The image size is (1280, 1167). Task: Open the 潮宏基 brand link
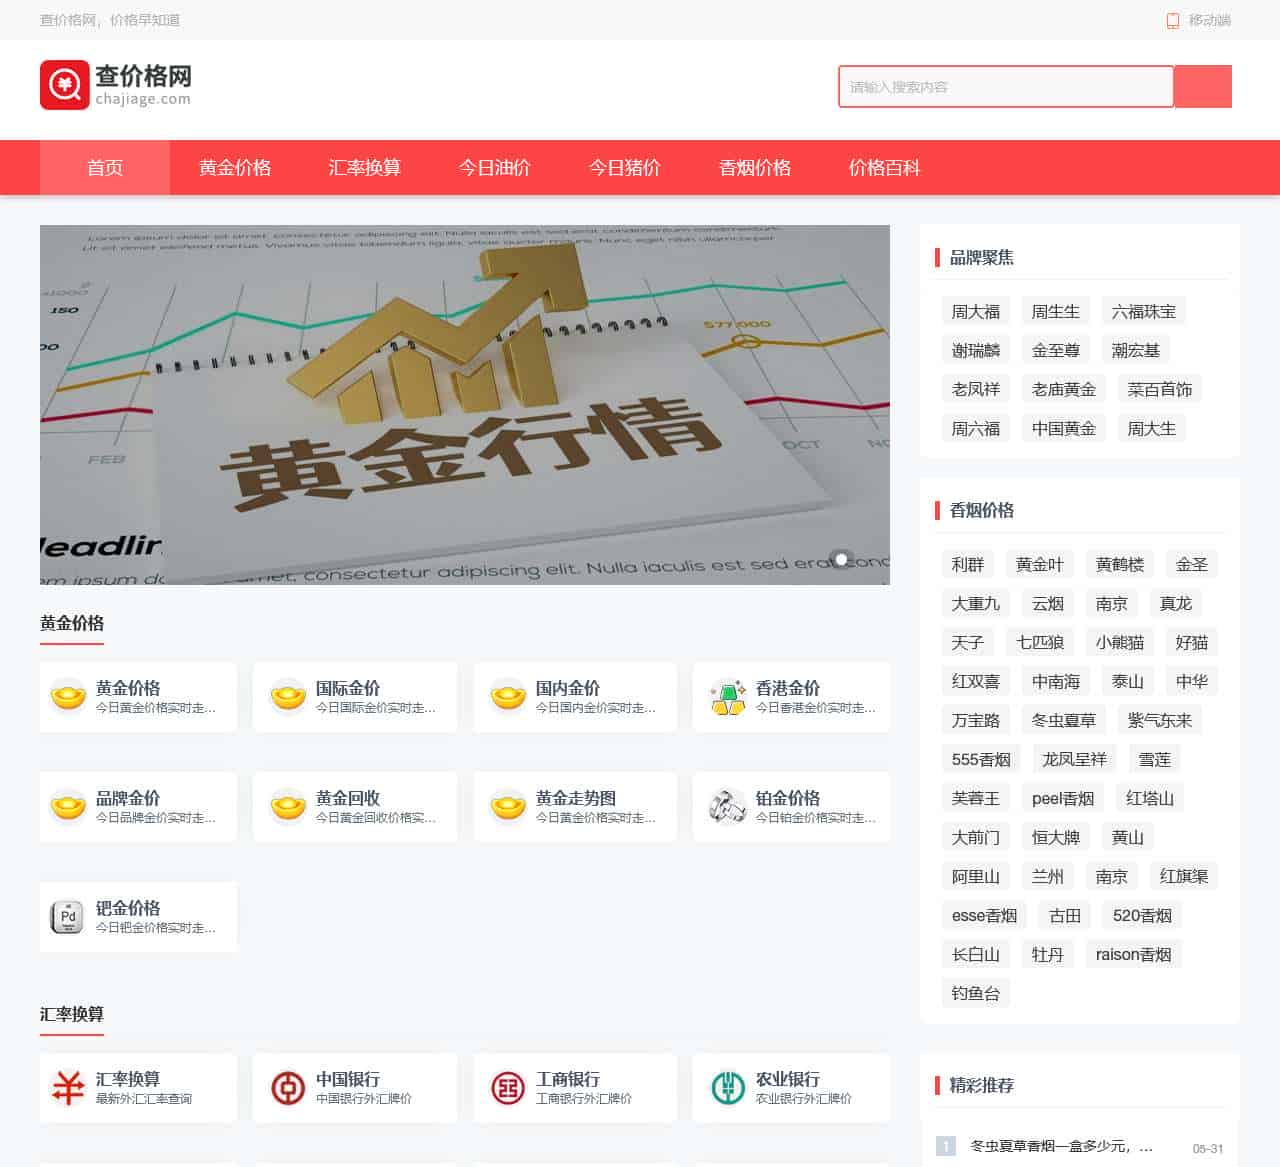tap(1136, 350)
